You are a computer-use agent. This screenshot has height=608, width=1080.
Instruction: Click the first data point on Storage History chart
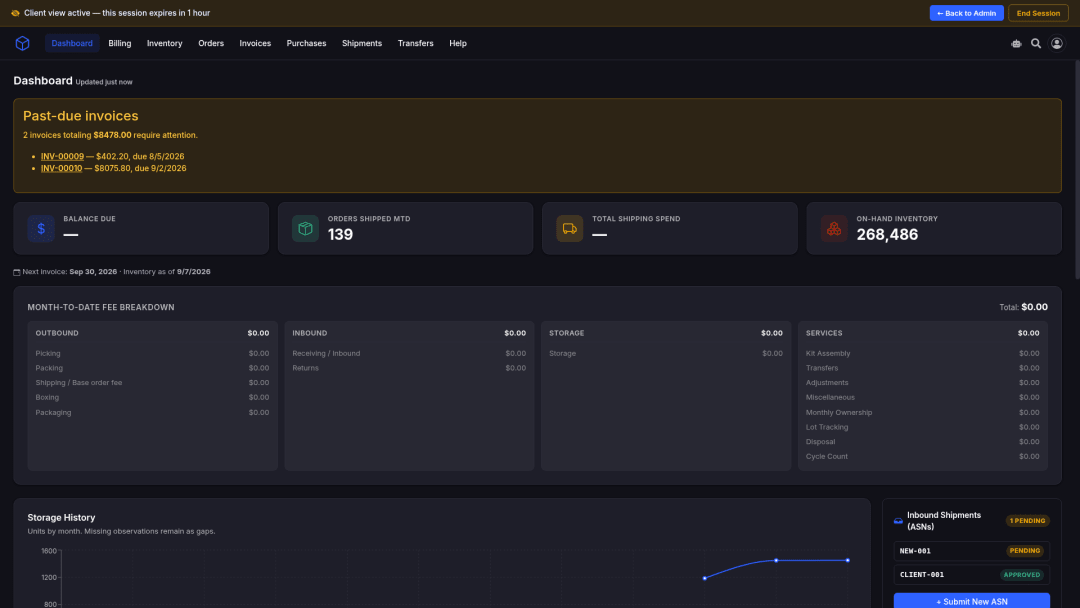[705, 578]
